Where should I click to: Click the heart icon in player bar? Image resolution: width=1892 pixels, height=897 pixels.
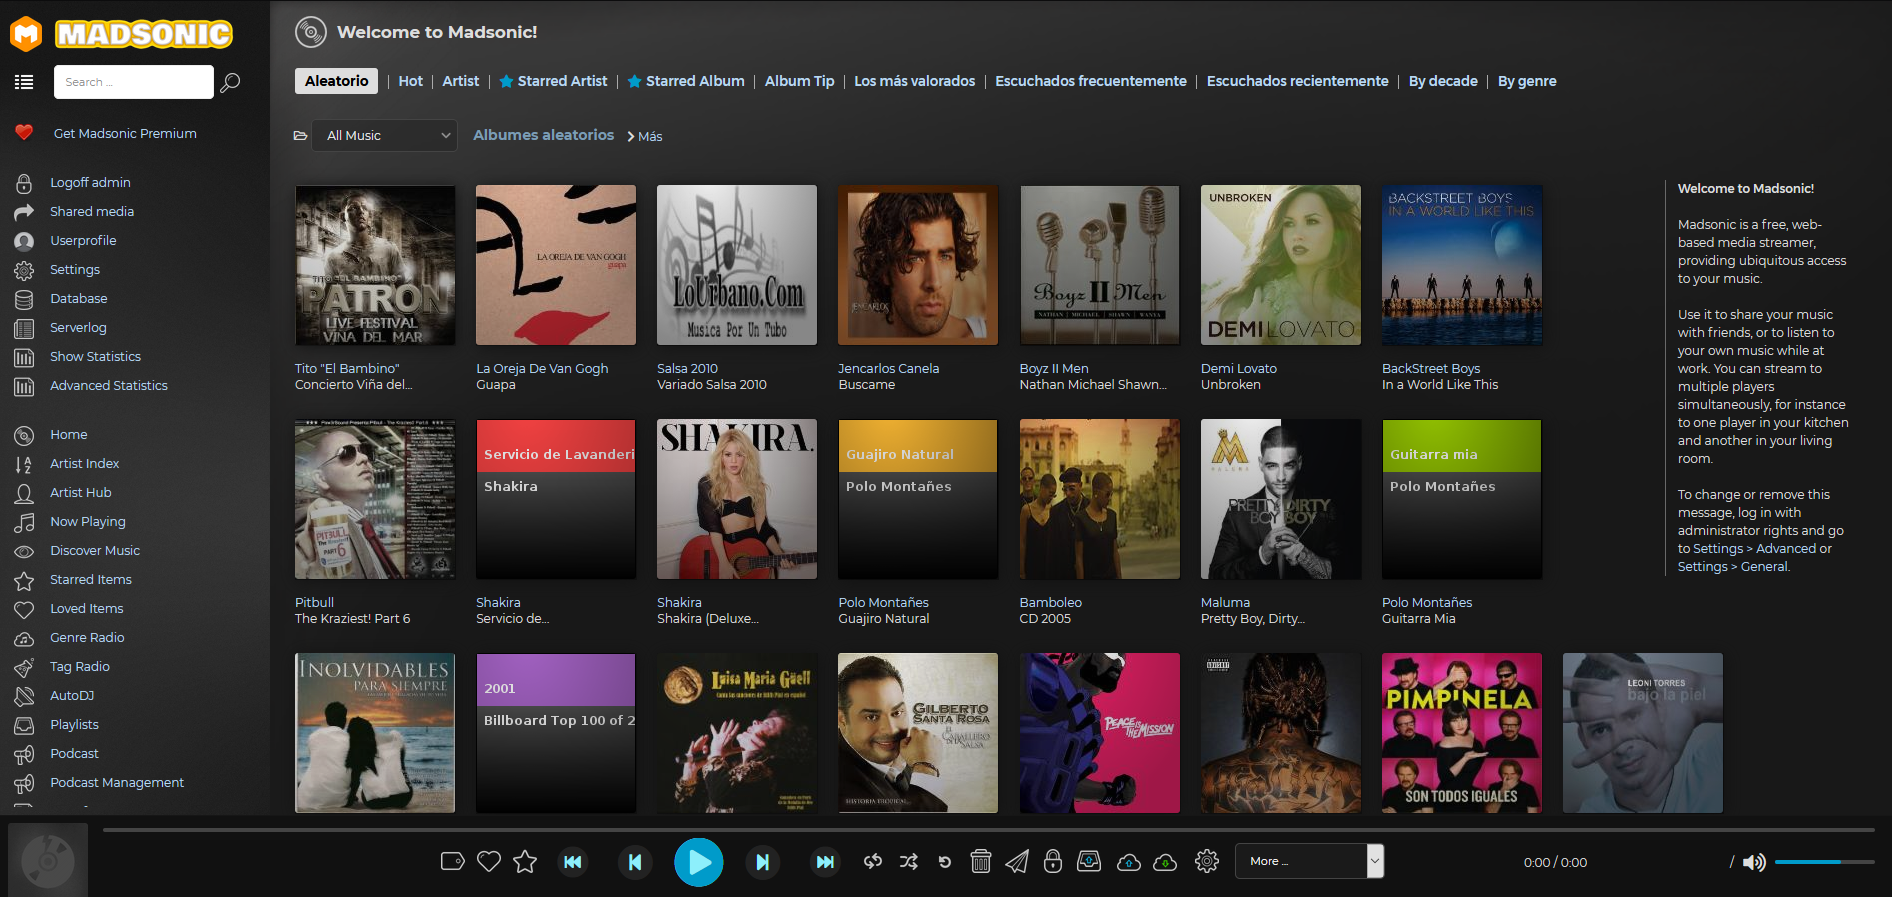(x=489, y=861)
